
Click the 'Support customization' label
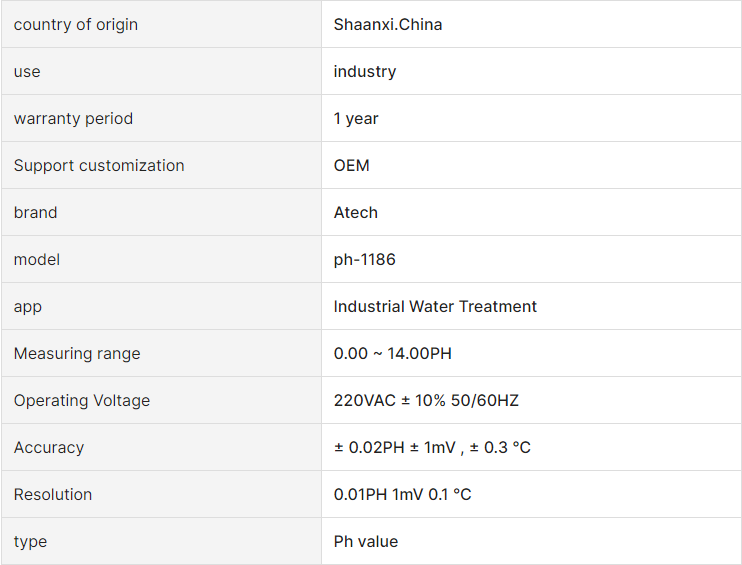pos(99,166)
